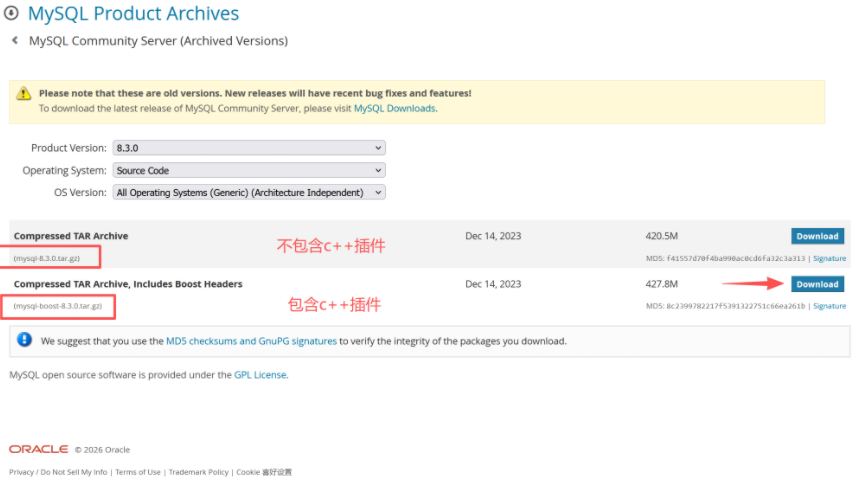Click the bold old versions warning sentence
This screenshot has height=485, width=860.
255,93
